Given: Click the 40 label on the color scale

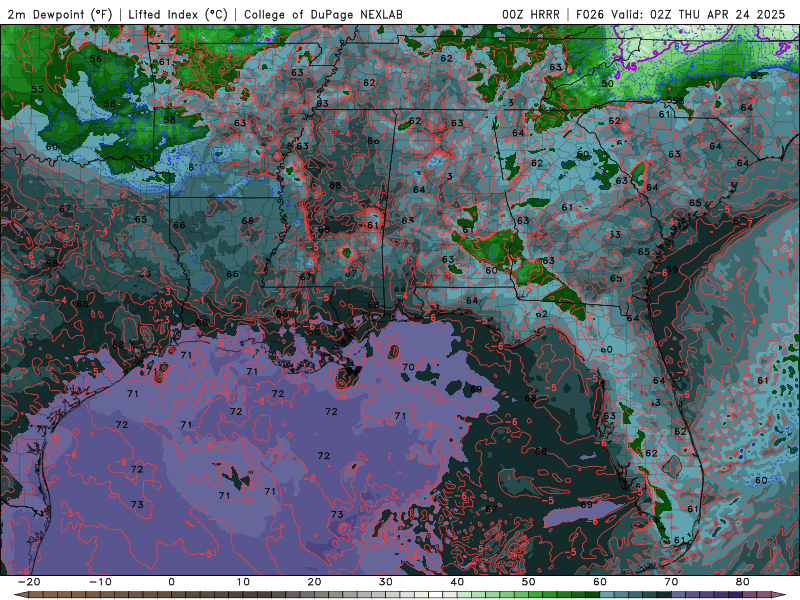Looking at the screenshot, I should pos(457,582).
